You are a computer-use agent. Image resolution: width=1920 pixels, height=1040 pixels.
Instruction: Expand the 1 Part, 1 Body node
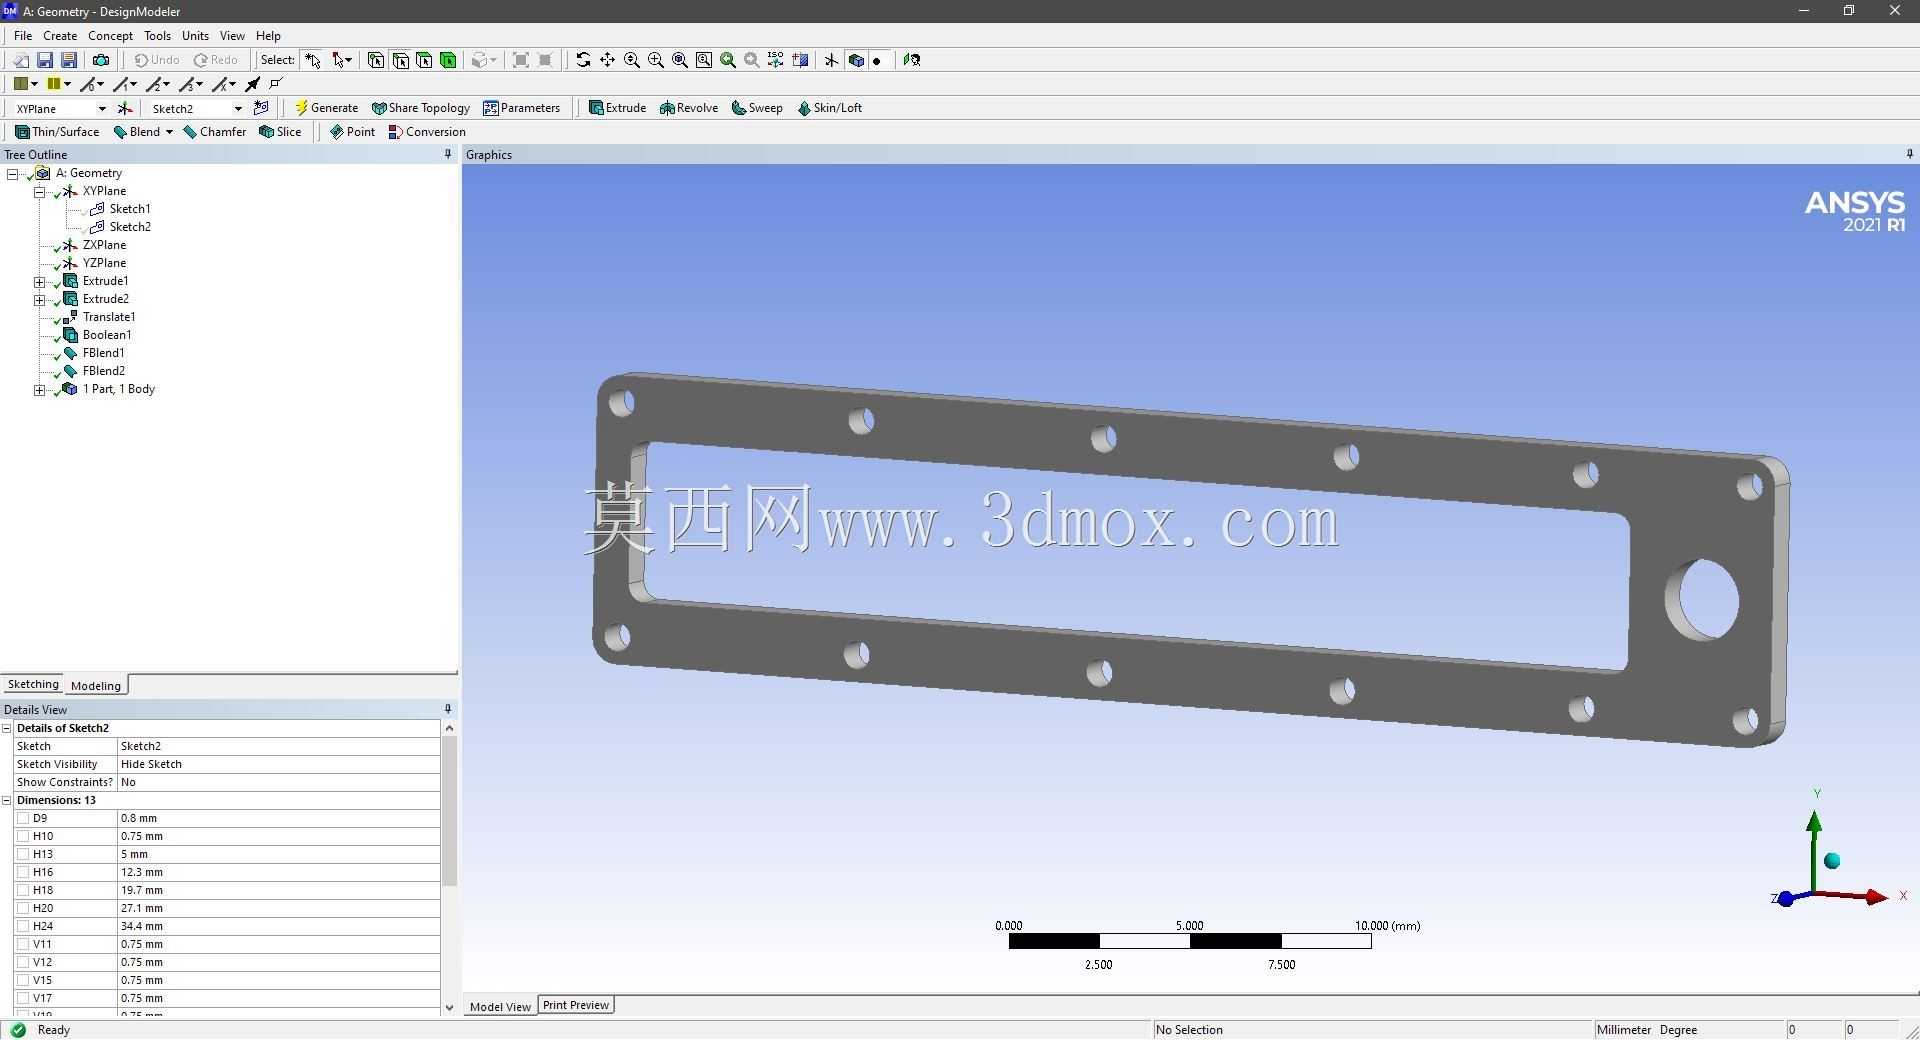pyautogui.click(x=39, y=389)
